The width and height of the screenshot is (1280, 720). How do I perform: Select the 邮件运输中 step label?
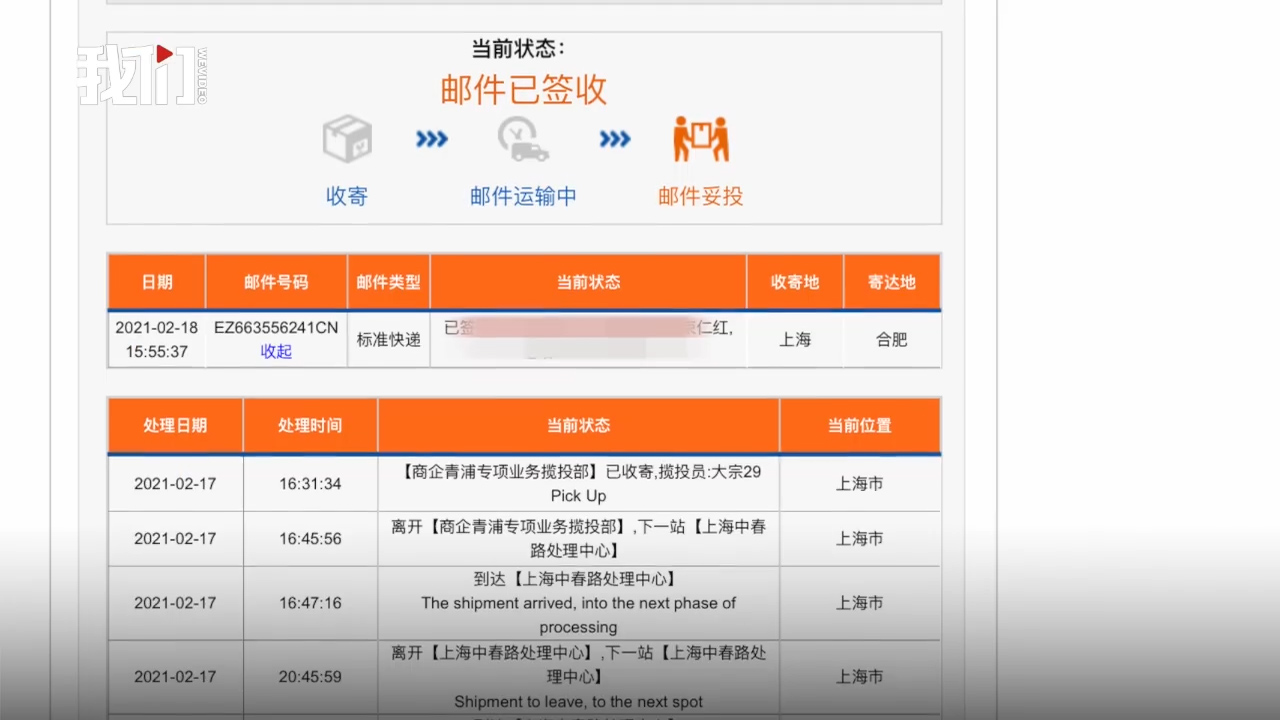tap(523, 196)
